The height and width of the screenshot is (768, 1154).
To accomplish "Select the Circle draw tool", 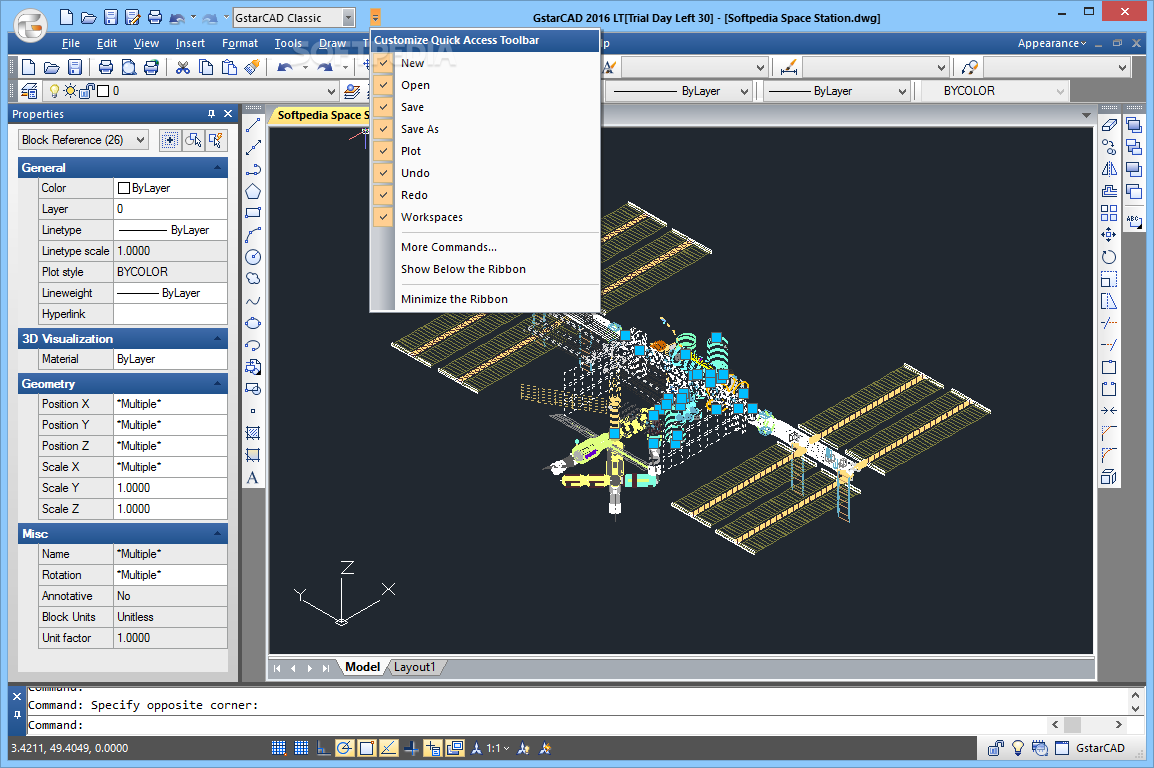I will coord(252,257).
